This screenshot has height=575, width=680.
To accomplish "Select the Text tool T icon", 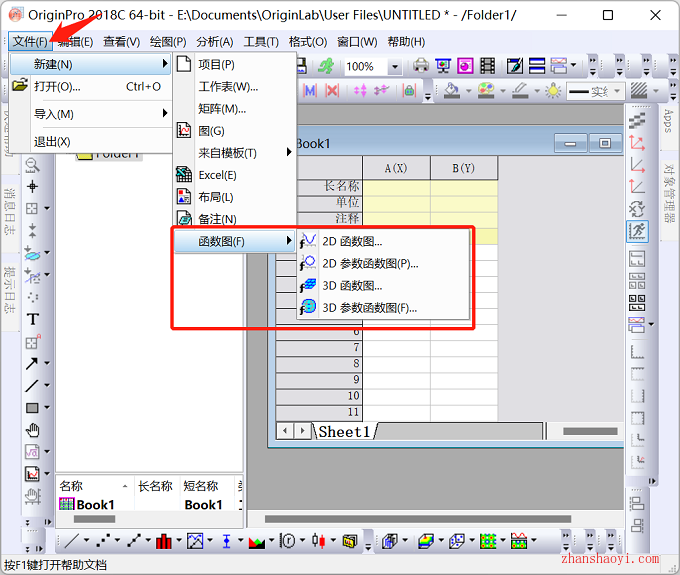I will [x=33, y=320].
